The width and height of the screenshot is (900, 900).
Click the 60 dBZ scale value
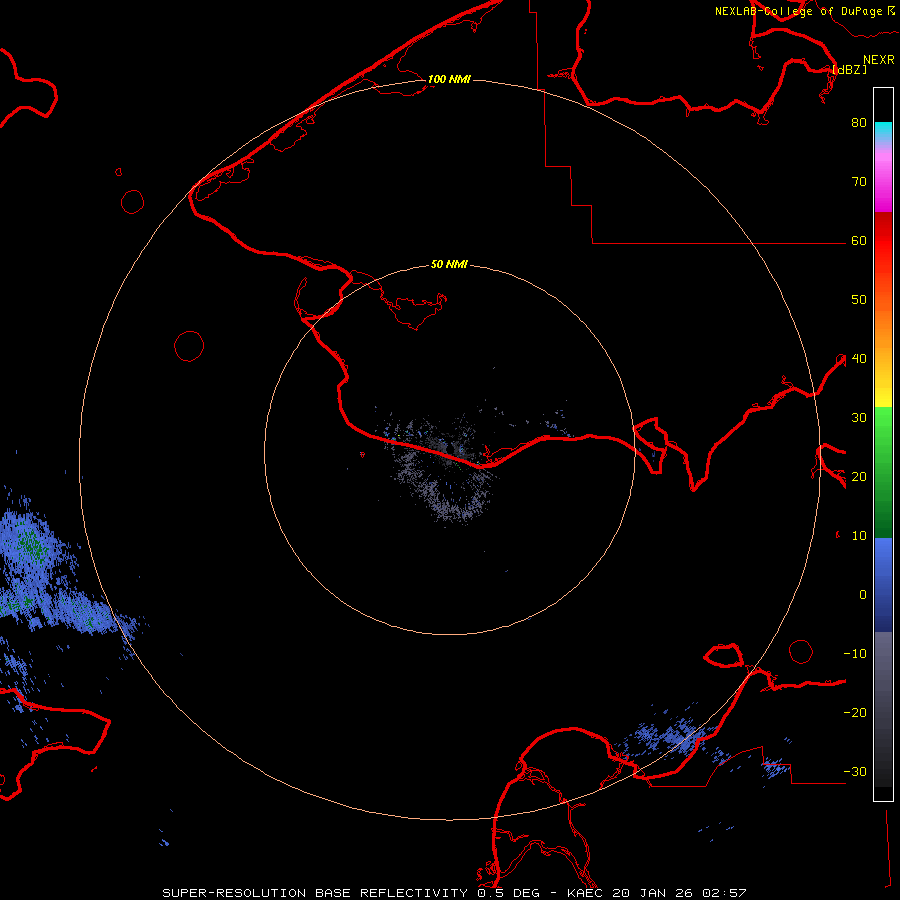[859, 240]
